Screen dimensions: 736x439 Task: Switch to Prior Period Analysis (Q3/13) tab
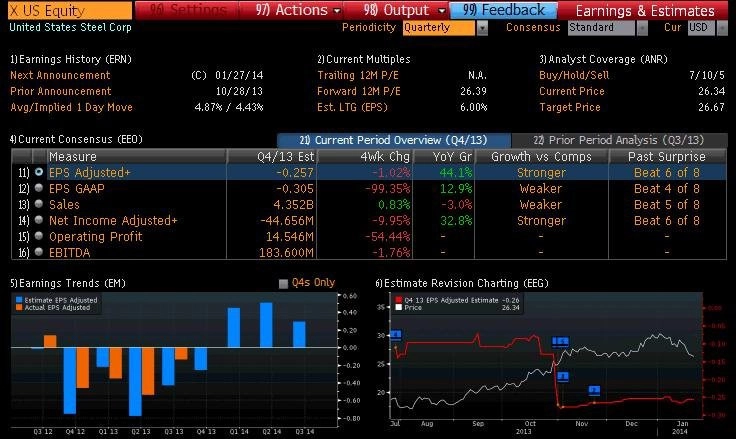tap(619, 140)
